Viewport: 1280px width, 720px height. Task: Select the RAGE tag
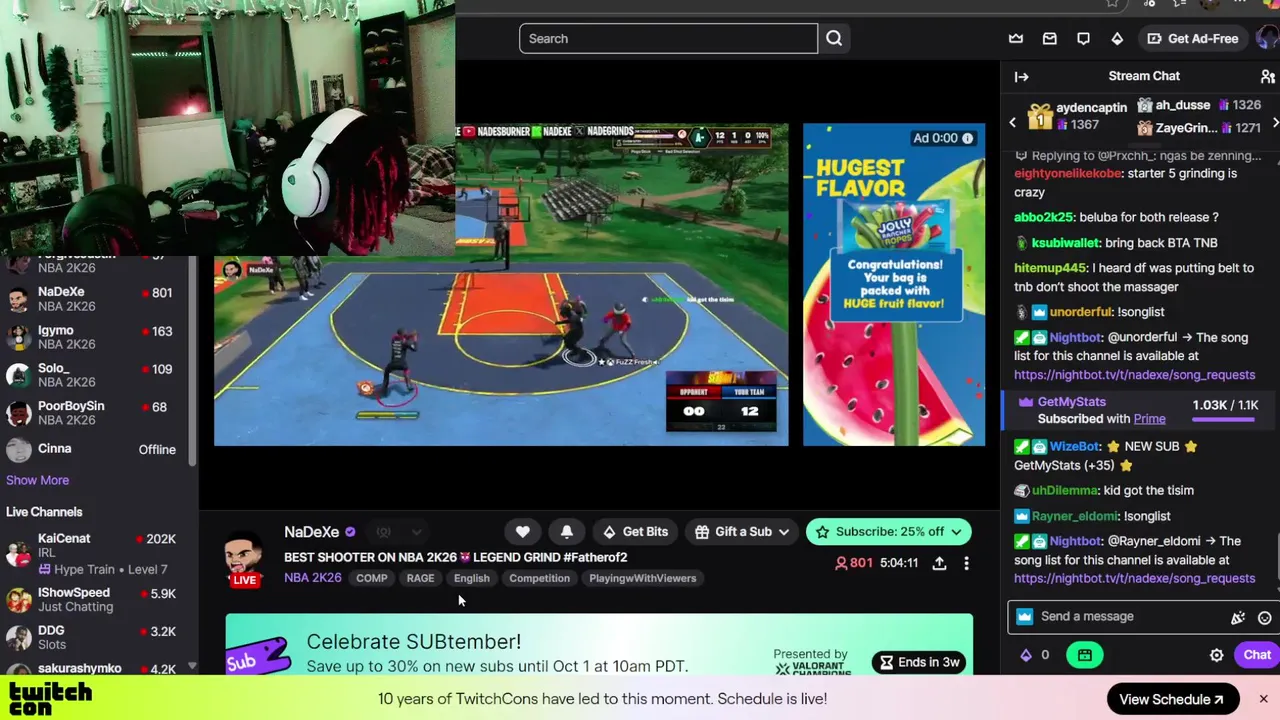pos(420,578)
